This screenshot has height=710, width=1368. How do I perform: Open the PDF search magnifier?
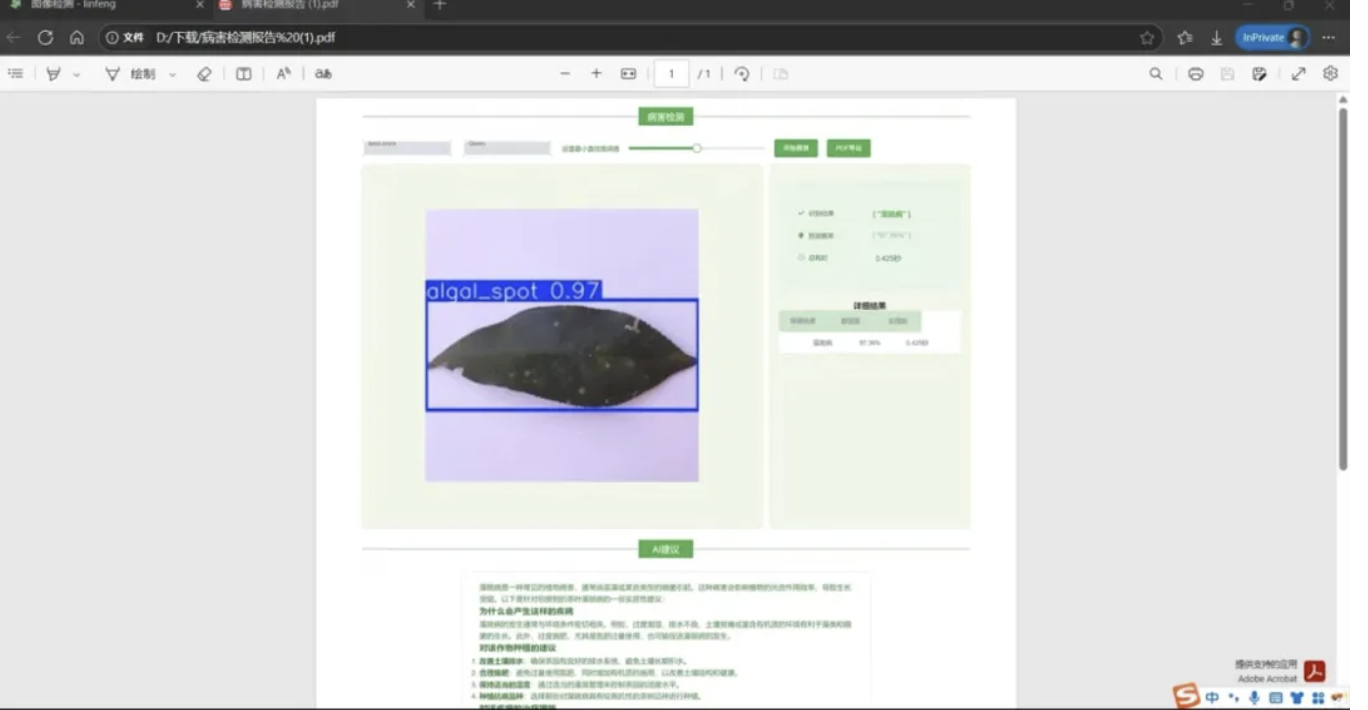pos(1156,74)
